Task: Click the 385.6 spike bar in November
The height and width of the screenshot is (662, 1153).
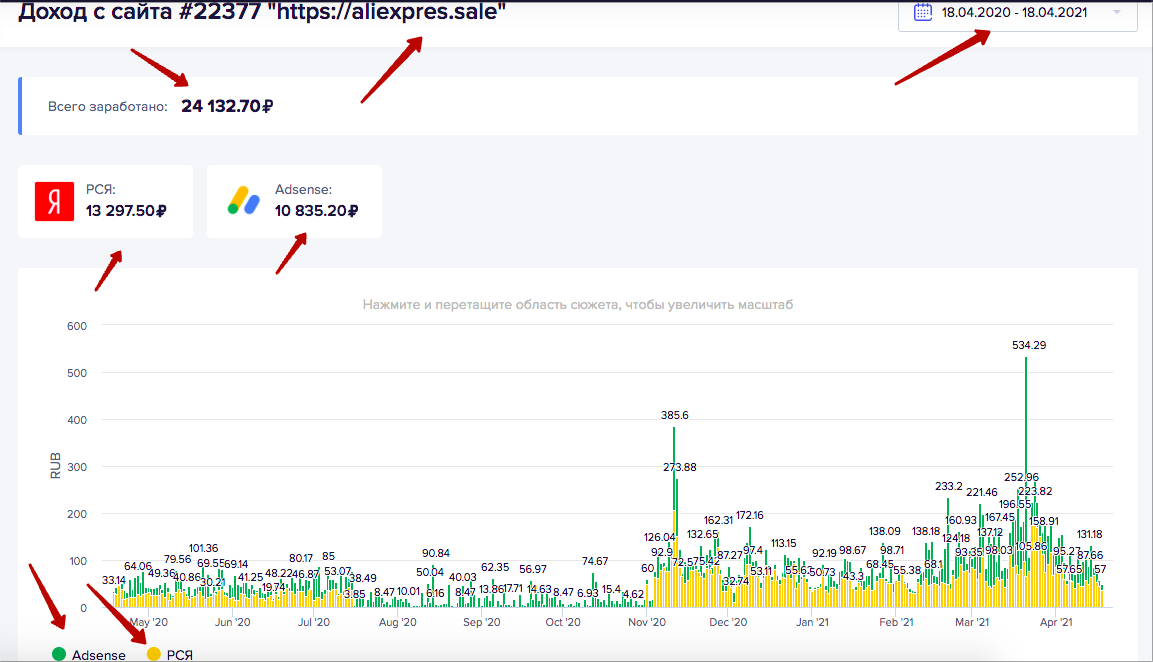Action: [674, 517]
